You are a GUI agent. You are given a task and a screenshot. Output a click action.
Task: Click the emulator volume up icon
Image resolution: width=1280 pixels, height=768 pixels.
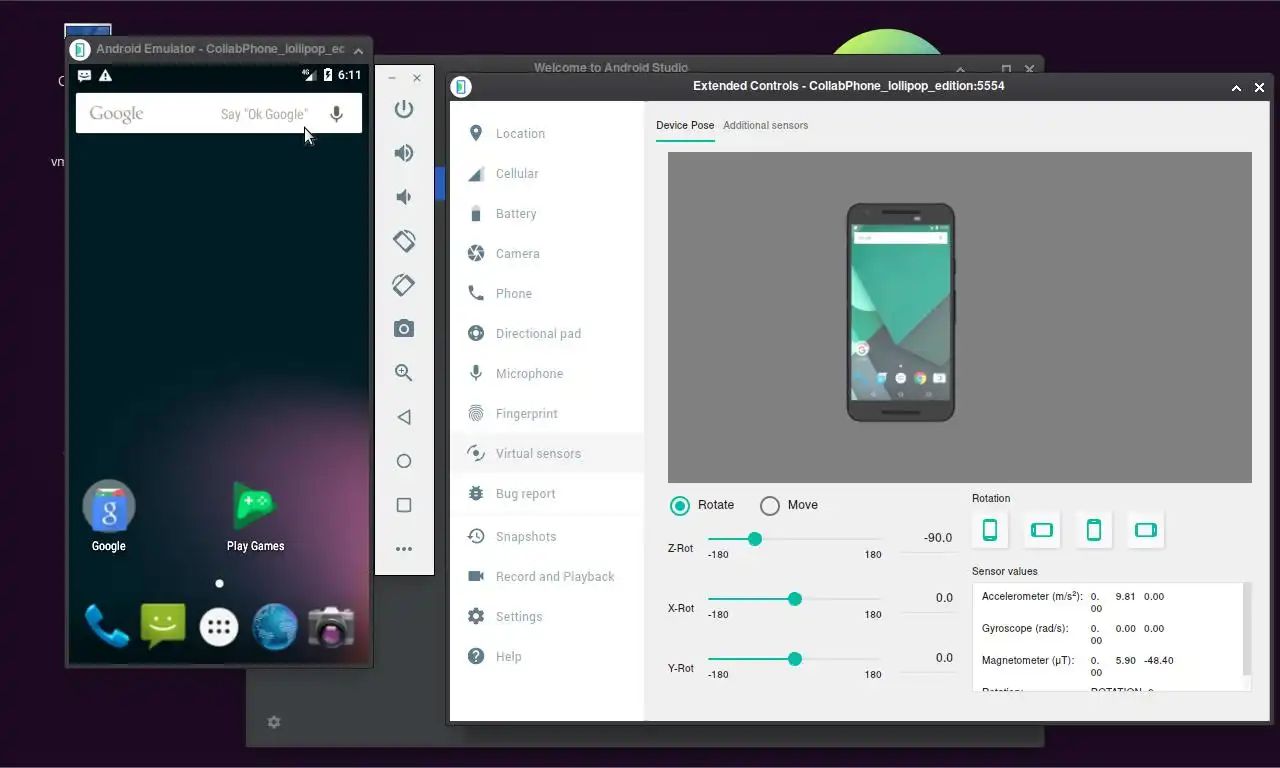coord(404,153)
